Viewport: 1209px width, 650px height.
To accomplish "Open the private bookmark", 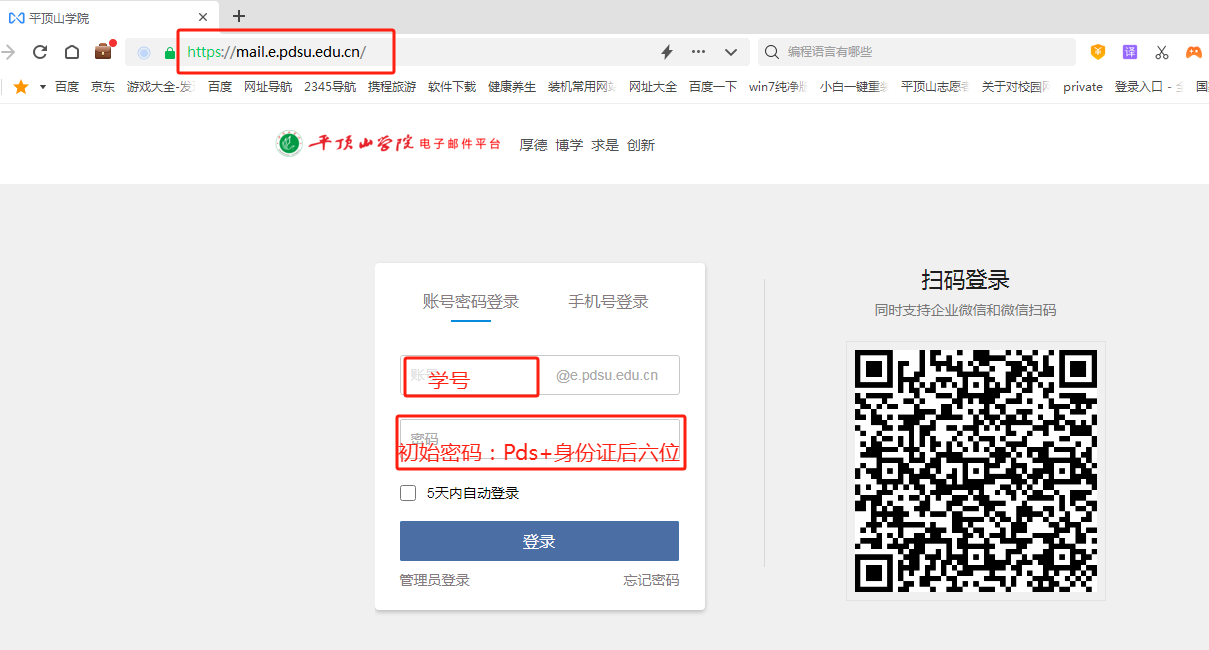I will [1083, 87].
